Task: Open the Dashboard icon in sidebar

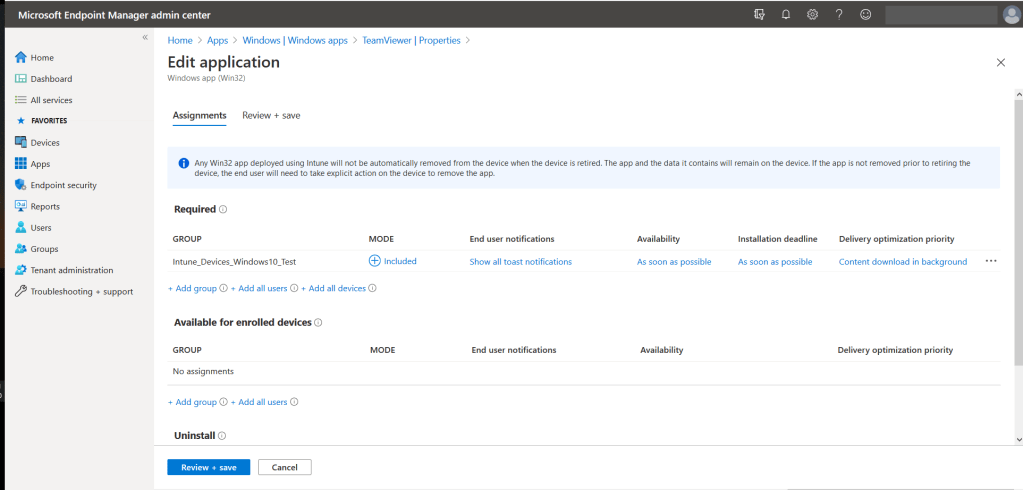Action: click(x=20, y=79)
